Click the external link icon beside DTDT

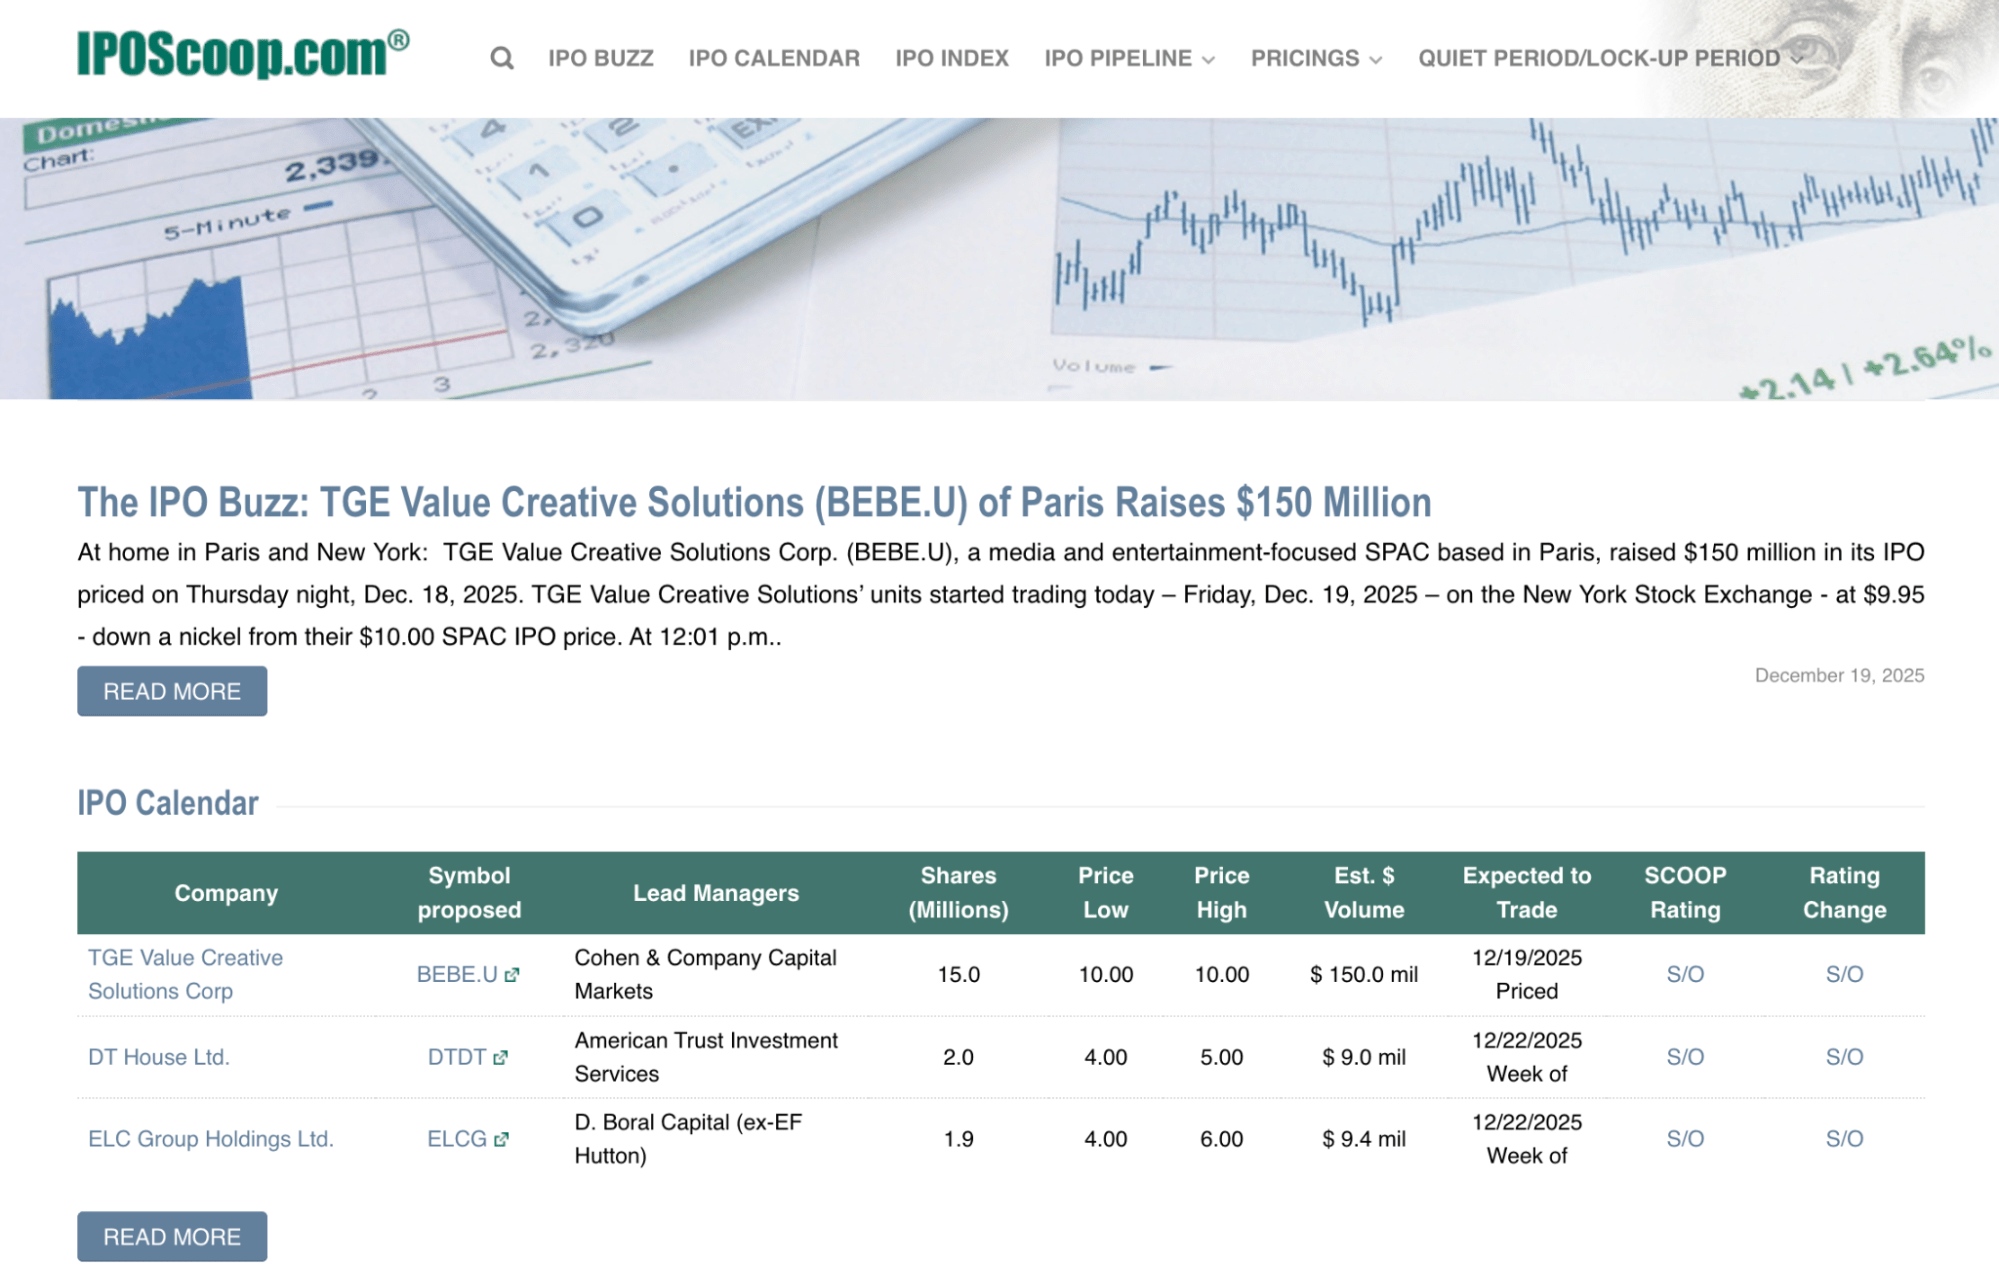[x=502, y=1057]
